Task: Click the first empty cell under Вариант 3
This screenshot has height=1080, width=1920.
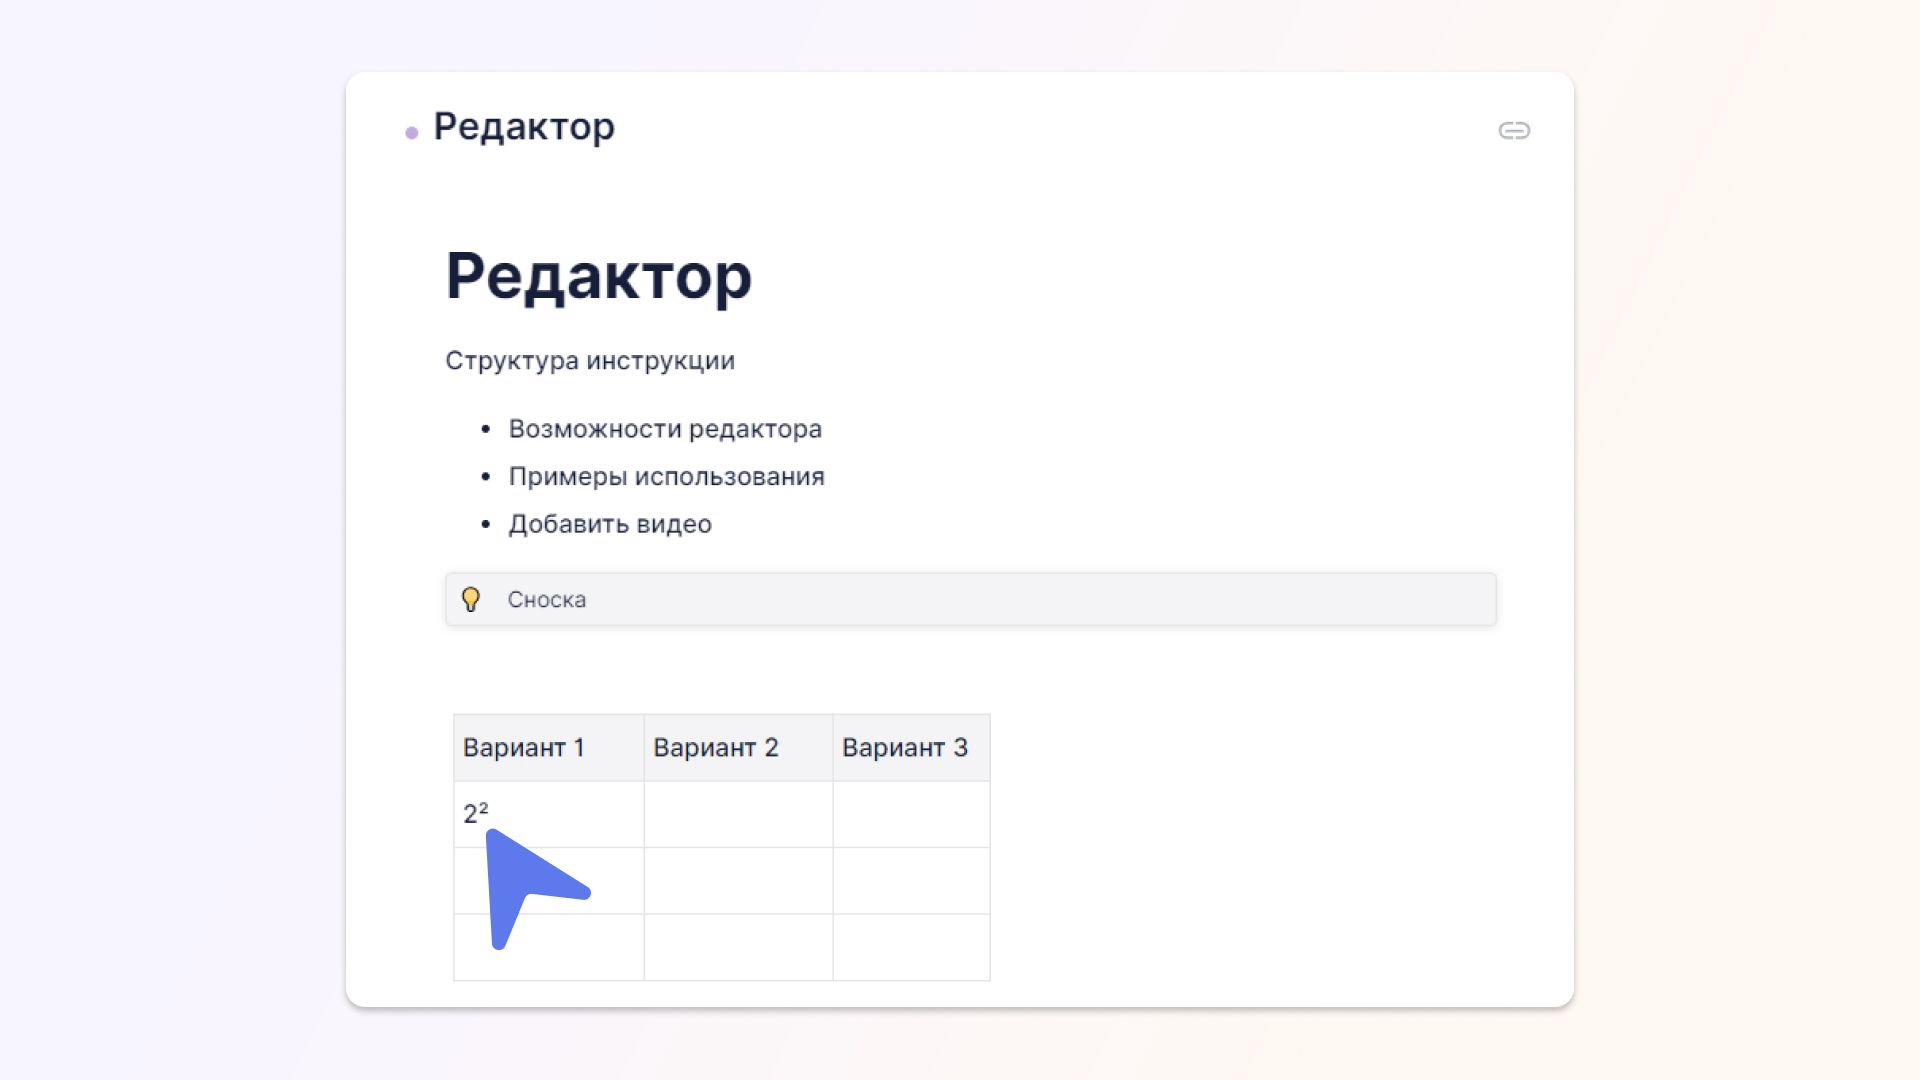Action: [911, 814]
